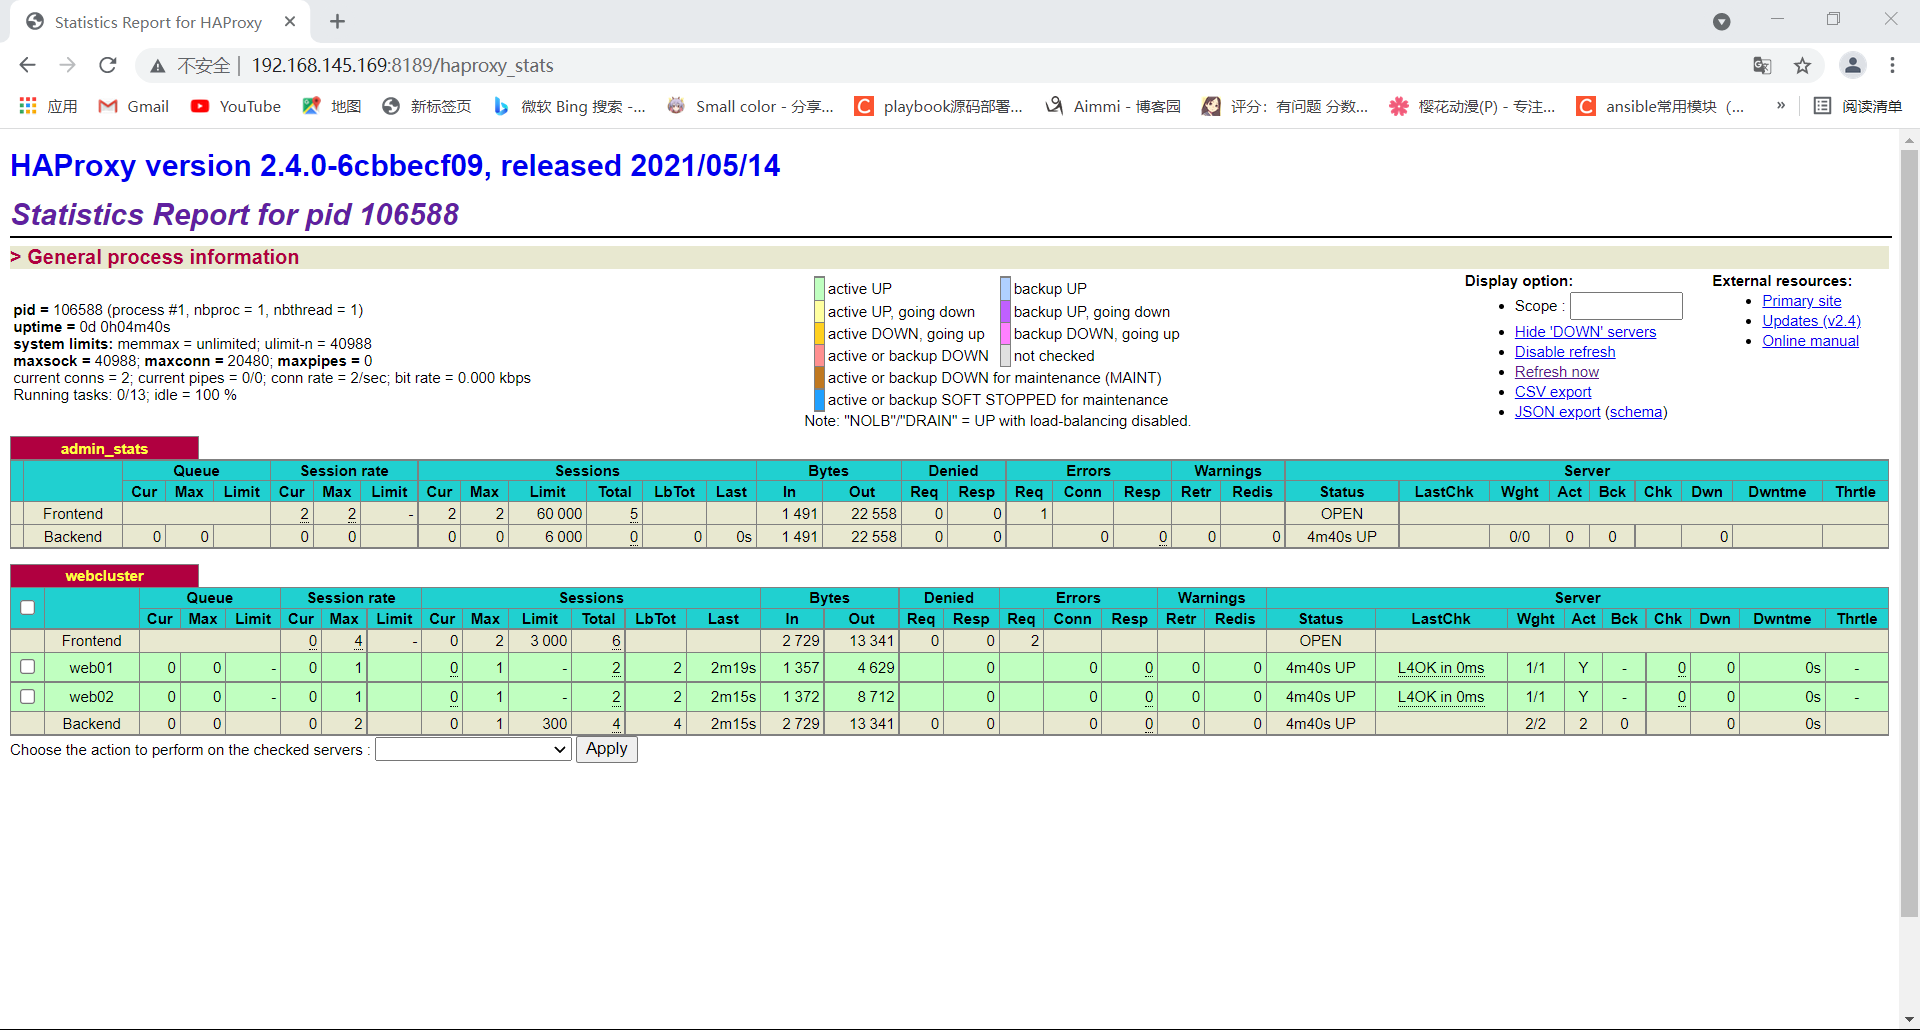The image size is (1920, 1030).
Task: Open the CSV export link
Action: tap(1553, 392)
